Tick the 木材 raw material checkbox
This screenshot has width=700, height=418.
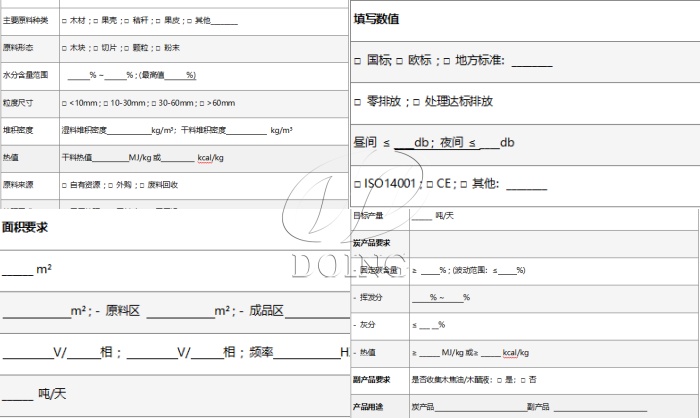64,21
